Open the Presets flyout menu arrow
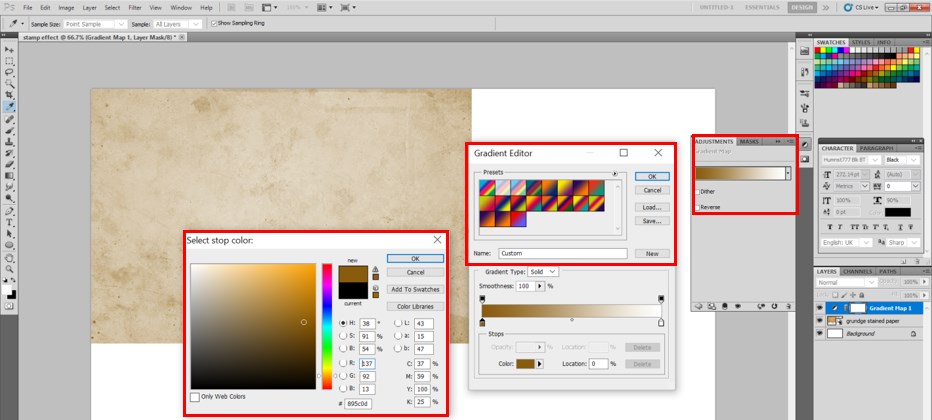Screen dimensions: 932x420 tap(615, 173)
